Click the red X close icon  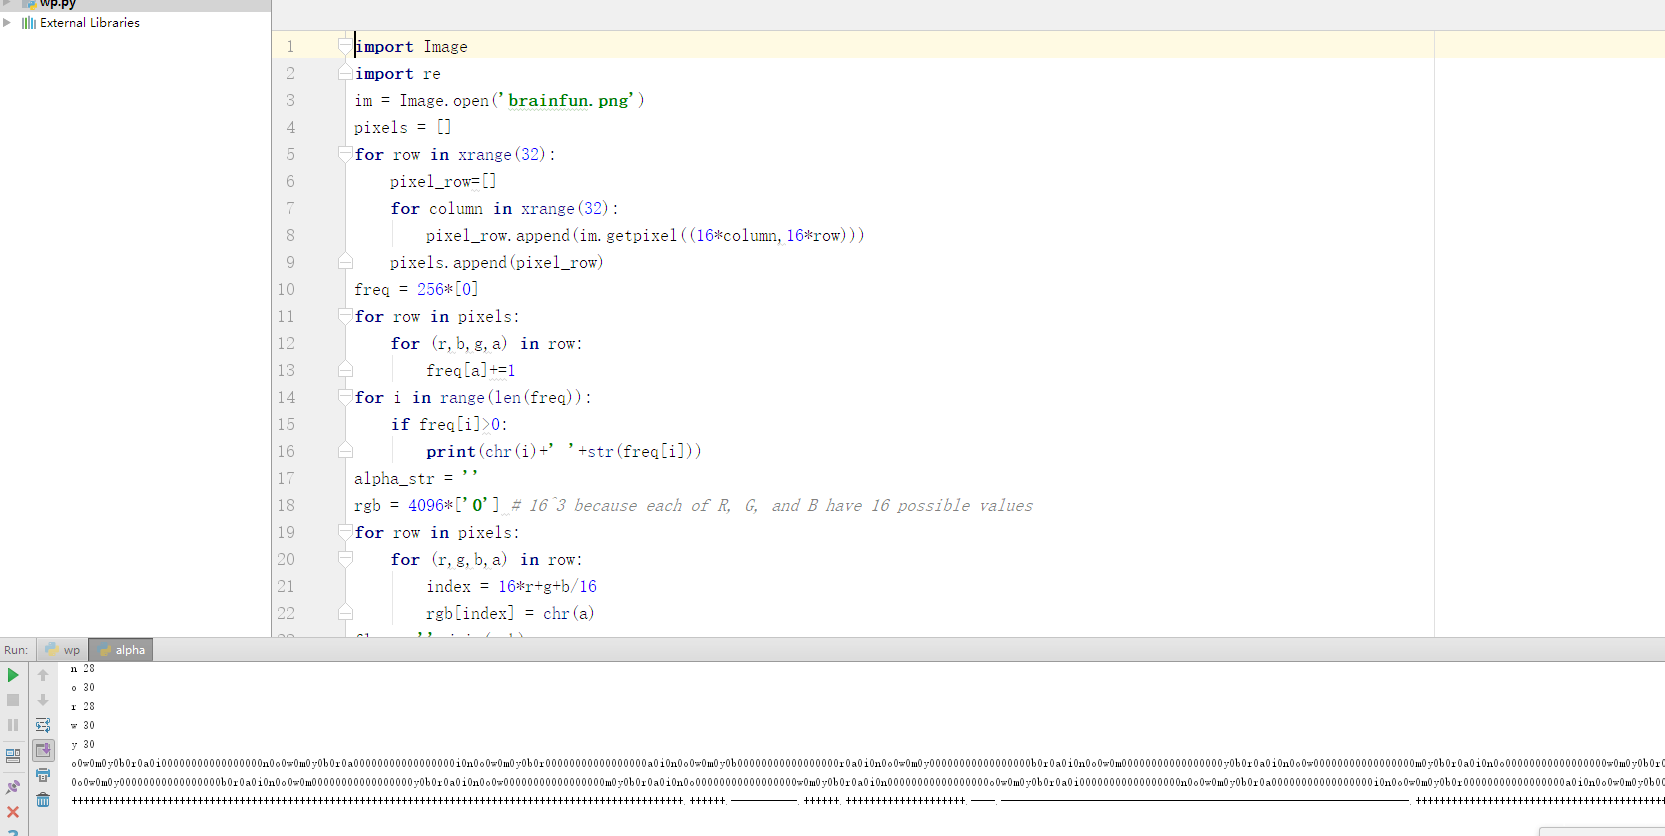tap(13, 812)
